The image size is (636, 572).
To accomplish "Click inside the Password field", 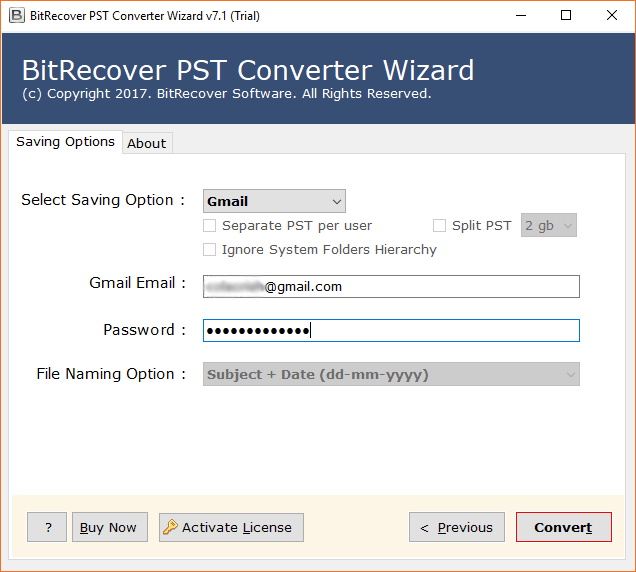I will tap(391, 331).
